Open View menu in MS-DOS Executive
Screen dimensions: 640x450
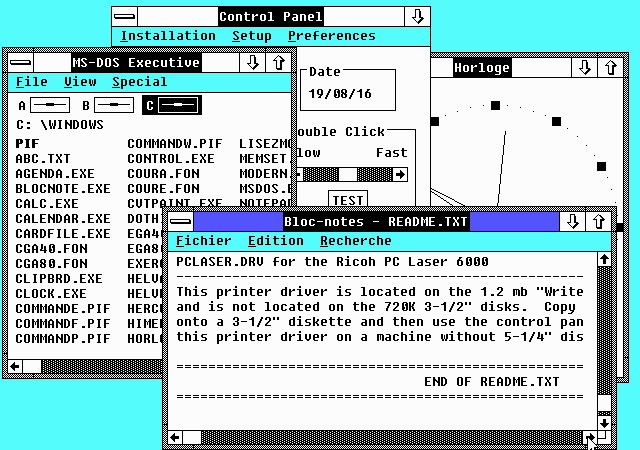tap(80, 82)
